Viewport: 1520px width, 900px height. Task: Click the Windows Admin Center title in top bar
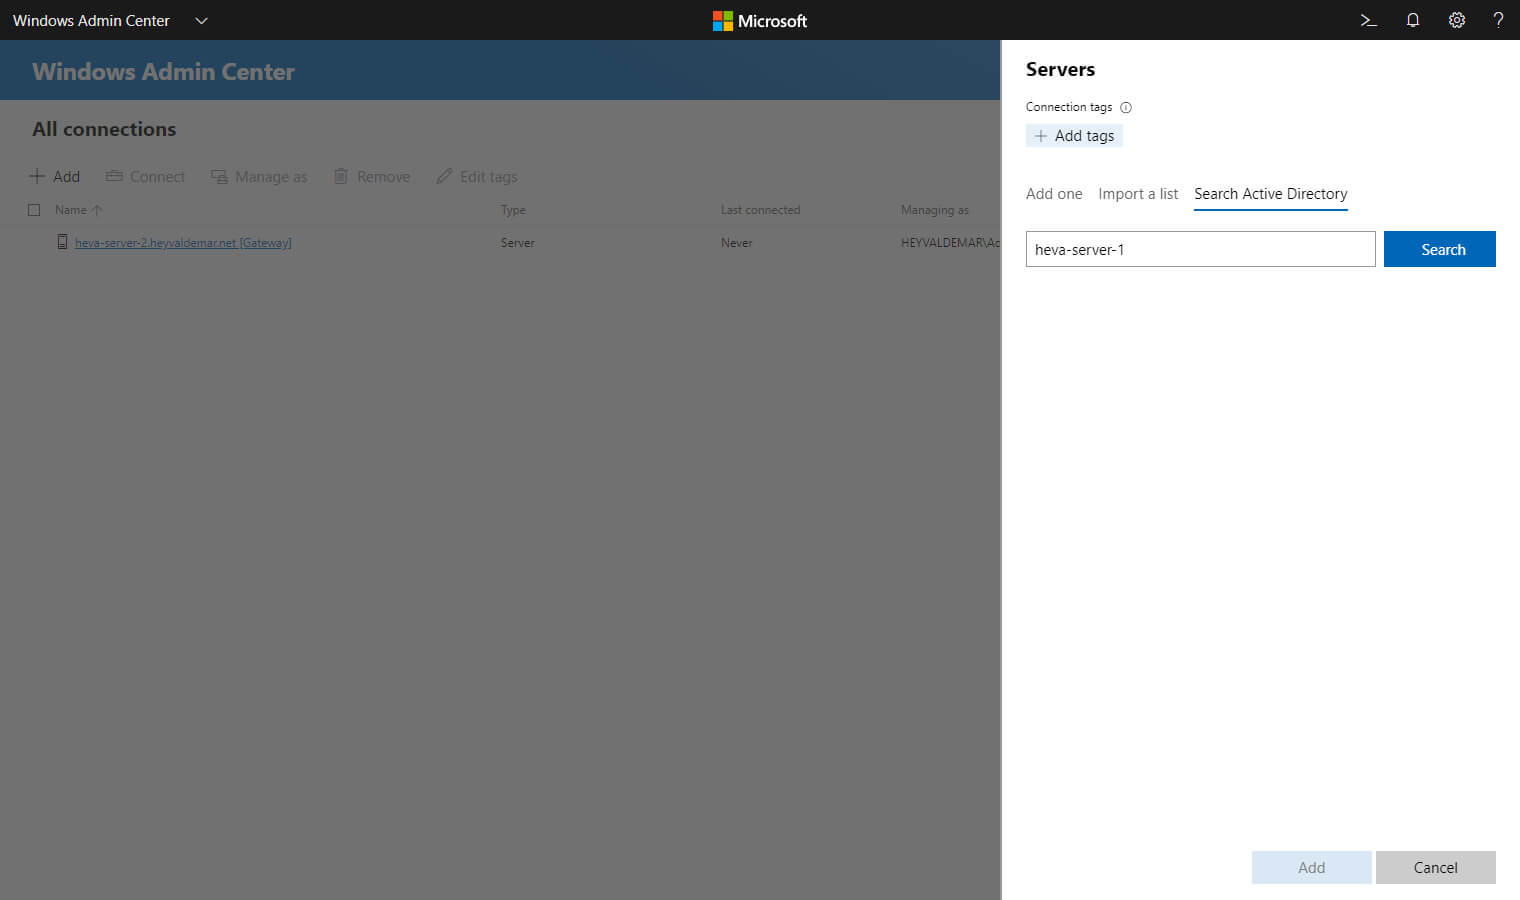(91, 20)
